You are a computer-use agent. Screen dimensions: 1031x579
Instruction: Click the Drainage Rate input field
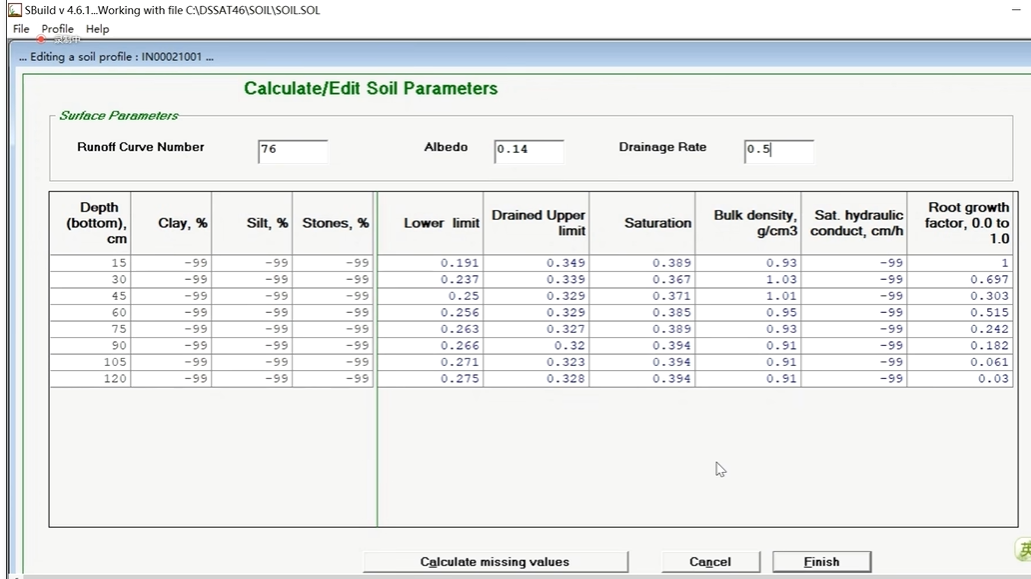(x=779, y=151)
